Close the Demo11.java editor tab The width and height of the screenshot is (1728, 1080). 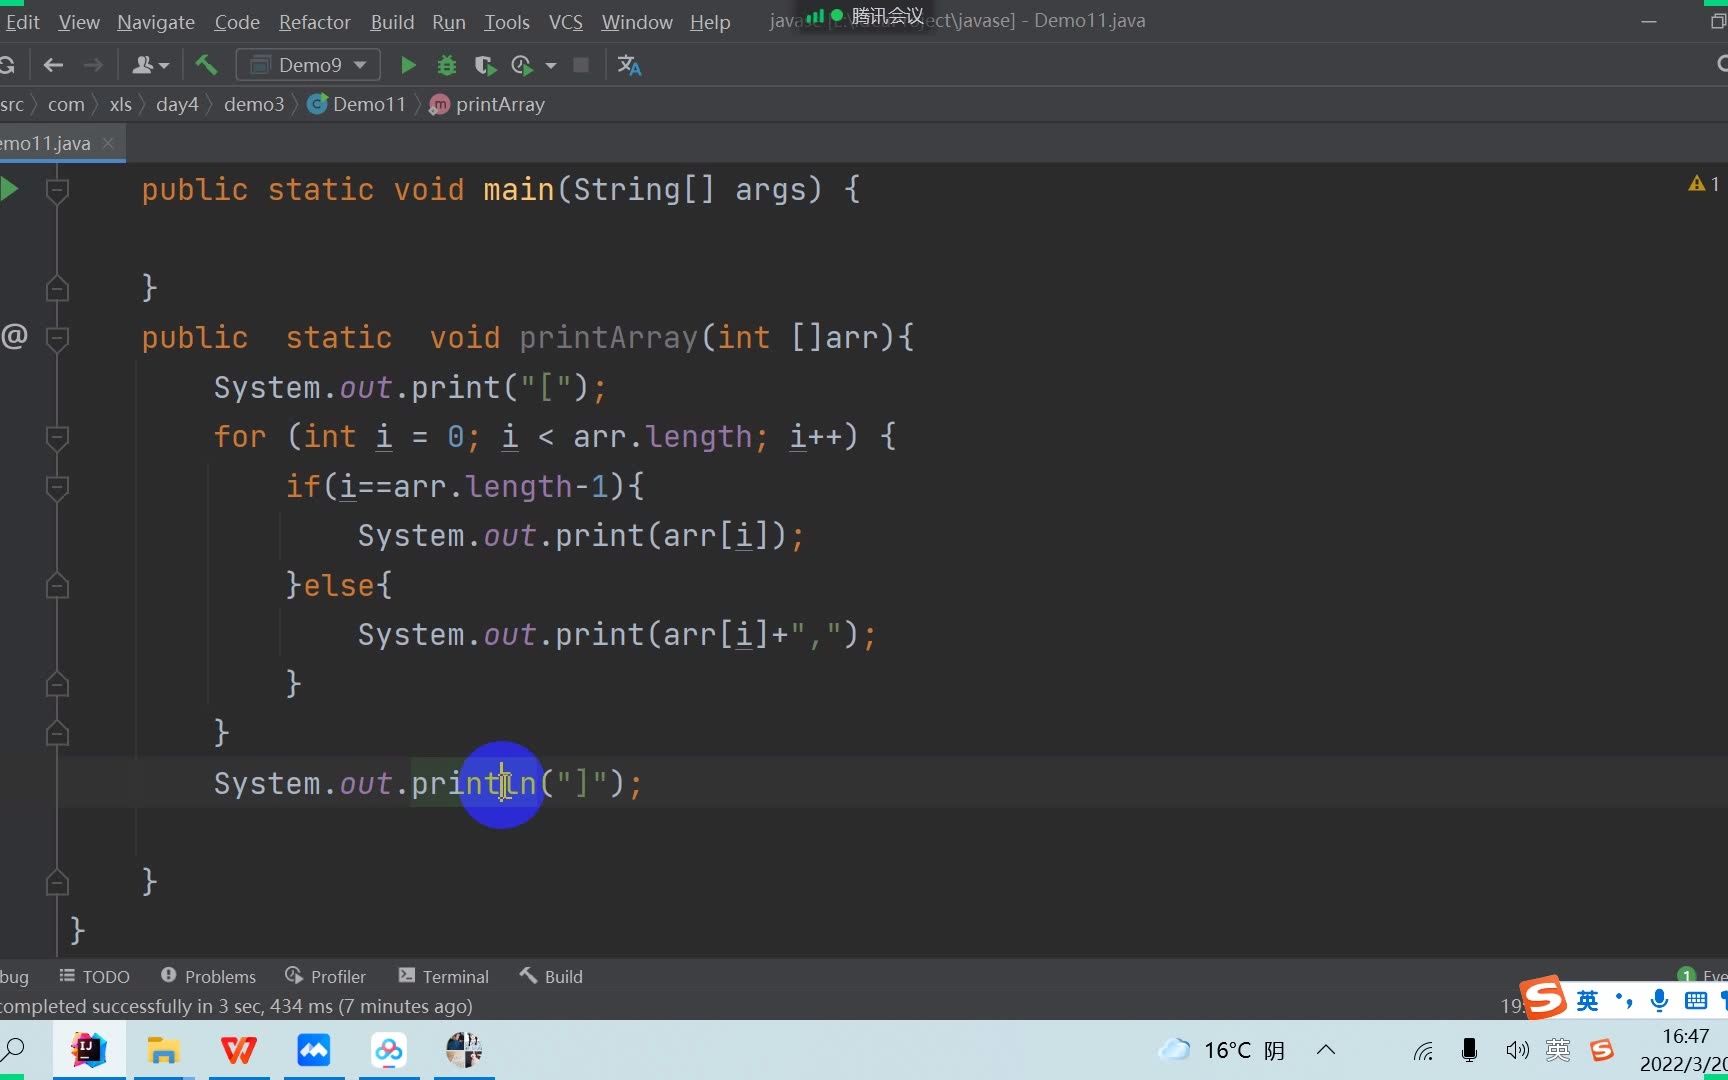click(x=108, y=143)
